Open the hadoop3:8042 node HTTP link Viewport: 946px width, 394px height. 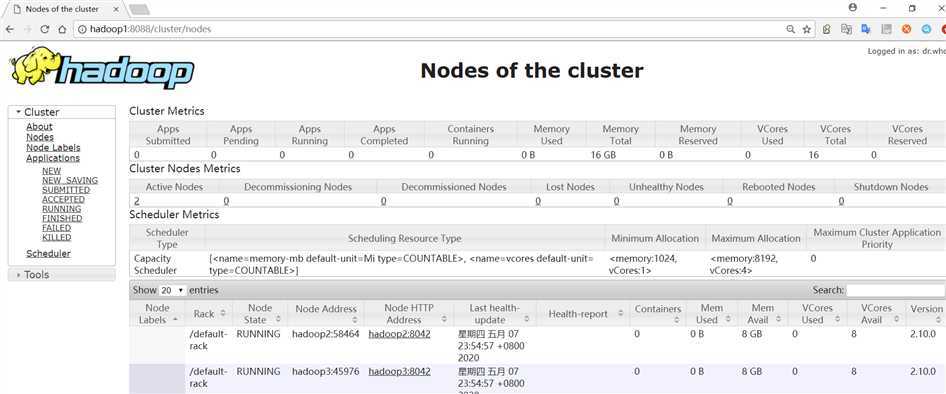coord(399,371)
